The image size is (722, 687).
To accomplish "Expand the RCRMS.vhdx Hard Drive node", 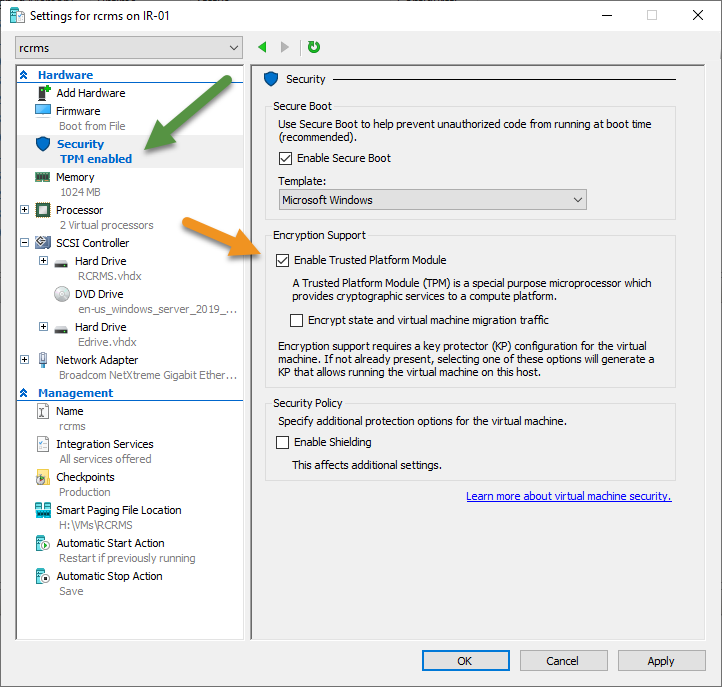I will (43, 261).
